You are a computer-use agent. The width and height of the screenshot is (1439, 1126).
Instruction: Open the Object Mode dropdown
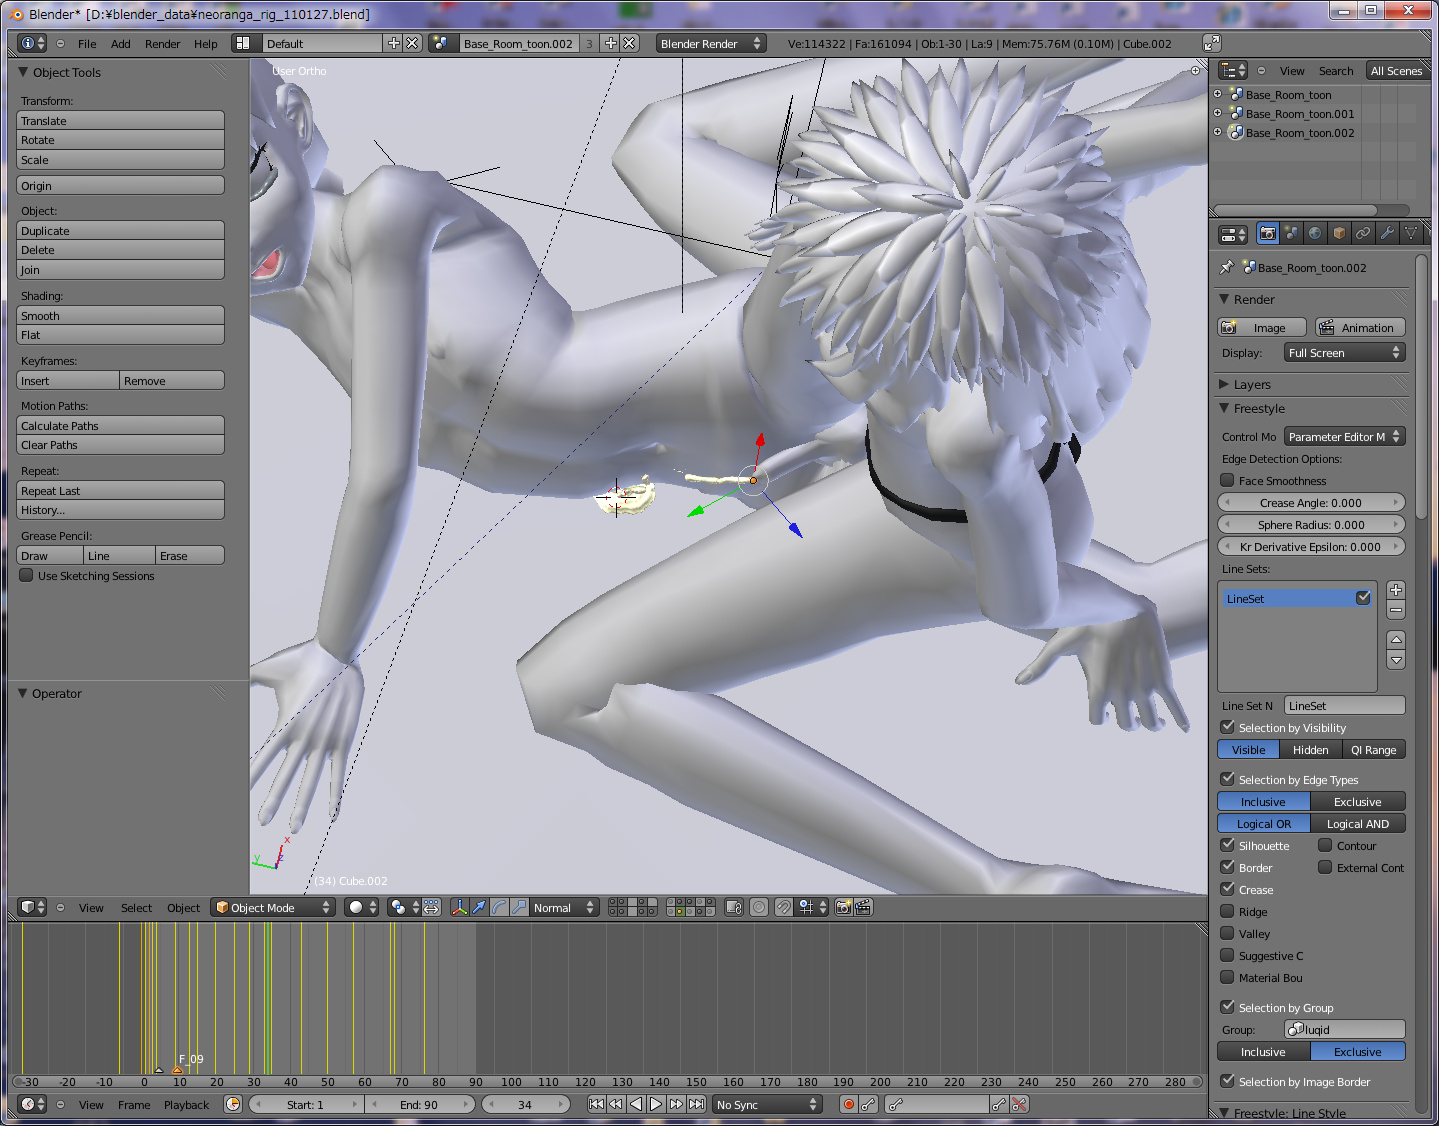(x=273, y=907)
